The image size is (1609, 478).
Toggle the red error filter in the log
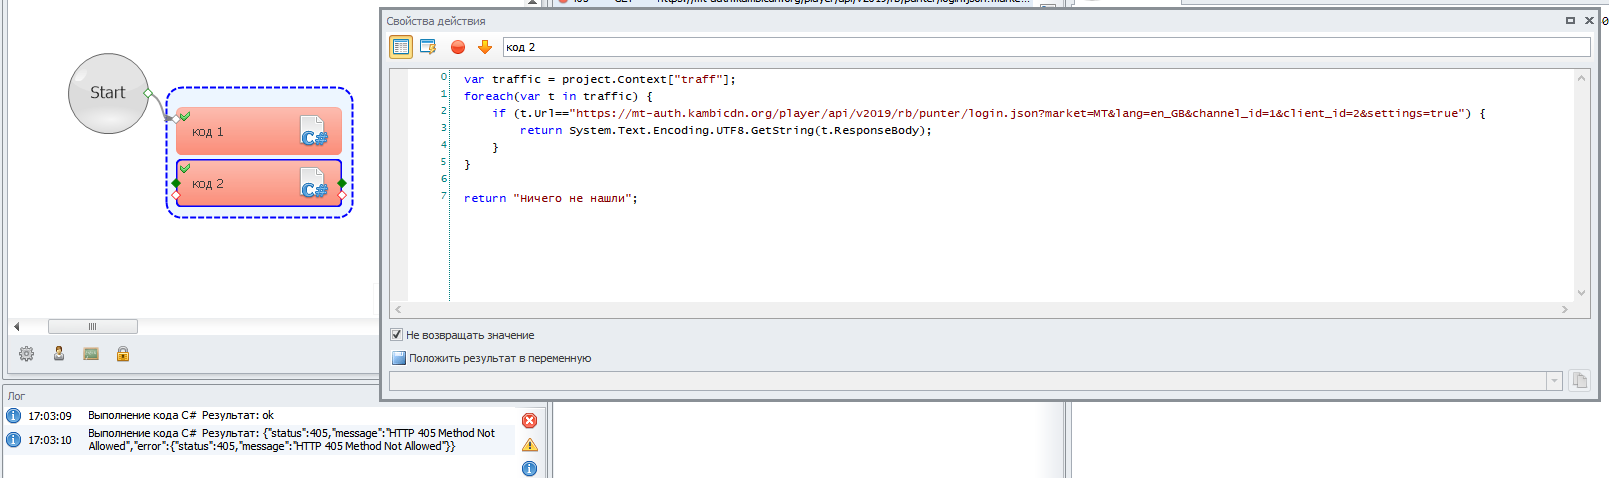click(530, 421)
